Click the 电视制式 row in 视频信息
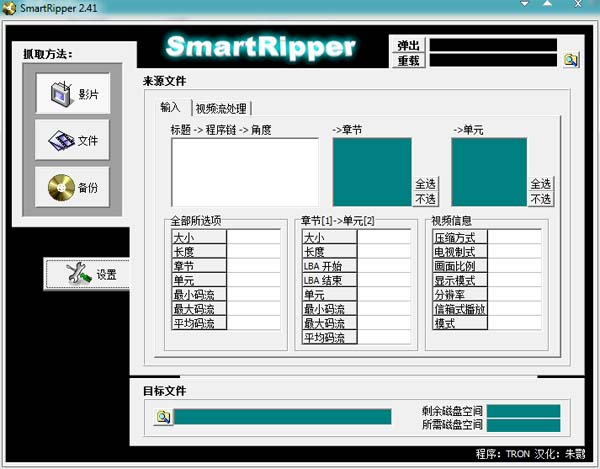The image size is (600, 469). (487, 251)
